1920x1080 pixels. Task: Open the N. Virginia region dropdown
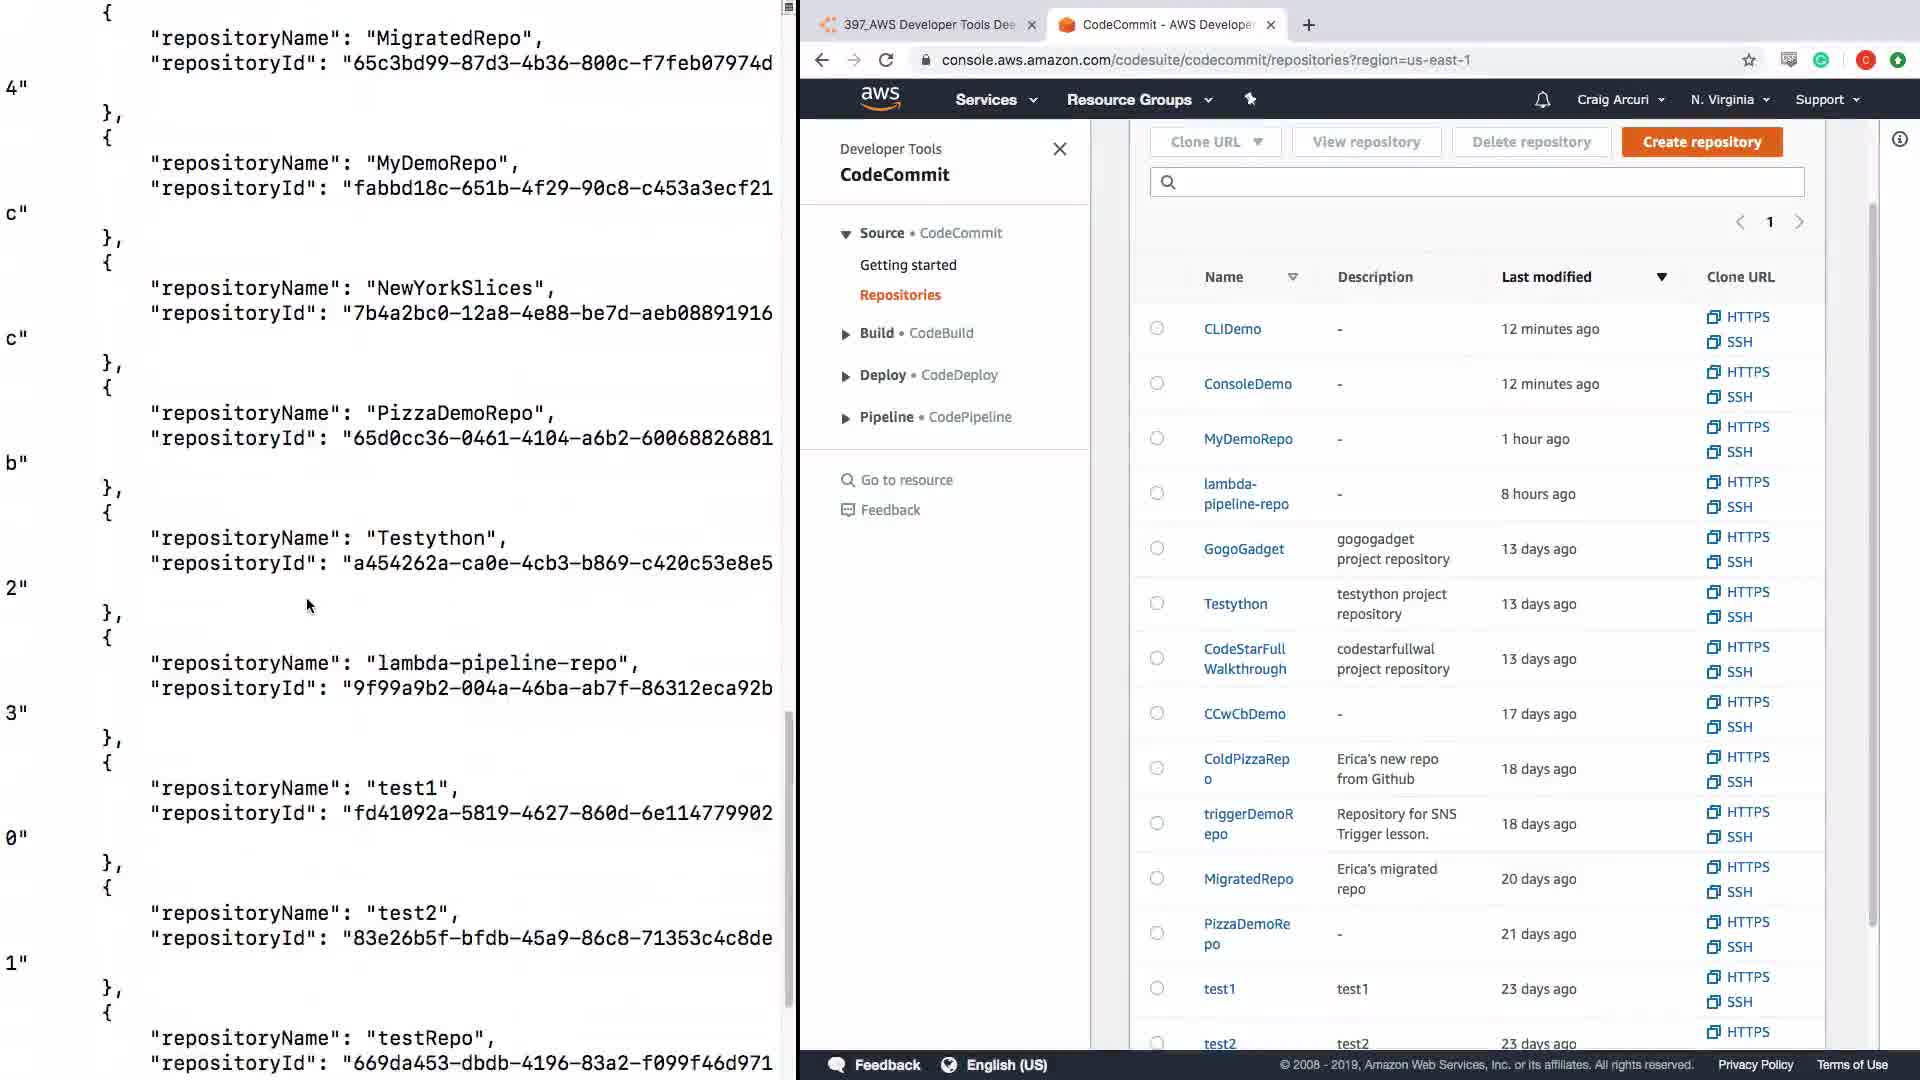pos(1729,100)
